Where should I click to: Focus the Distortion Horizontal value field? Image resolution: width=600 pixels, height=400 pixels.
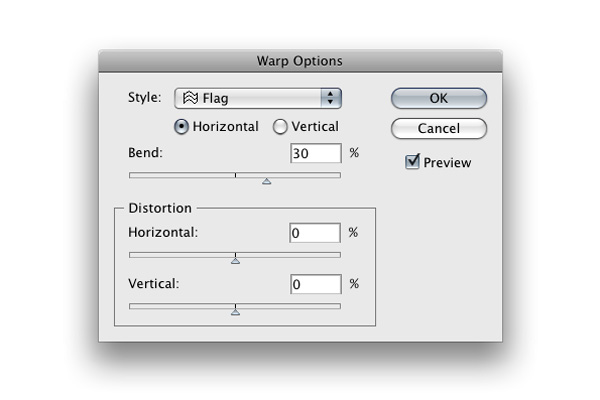point(315,233)
